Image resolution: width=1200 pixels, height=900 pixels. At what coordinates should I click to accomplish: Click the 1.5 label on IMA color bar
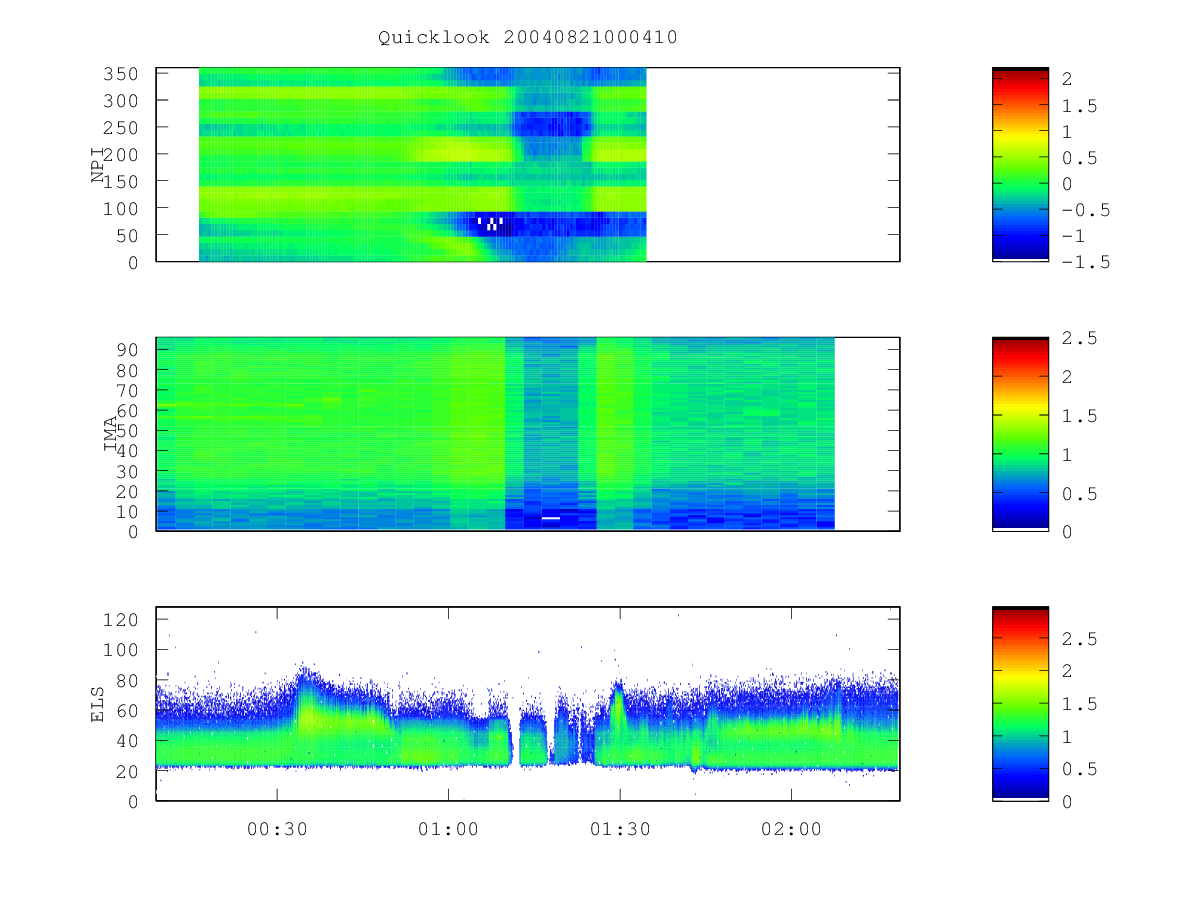(1078, 415)
